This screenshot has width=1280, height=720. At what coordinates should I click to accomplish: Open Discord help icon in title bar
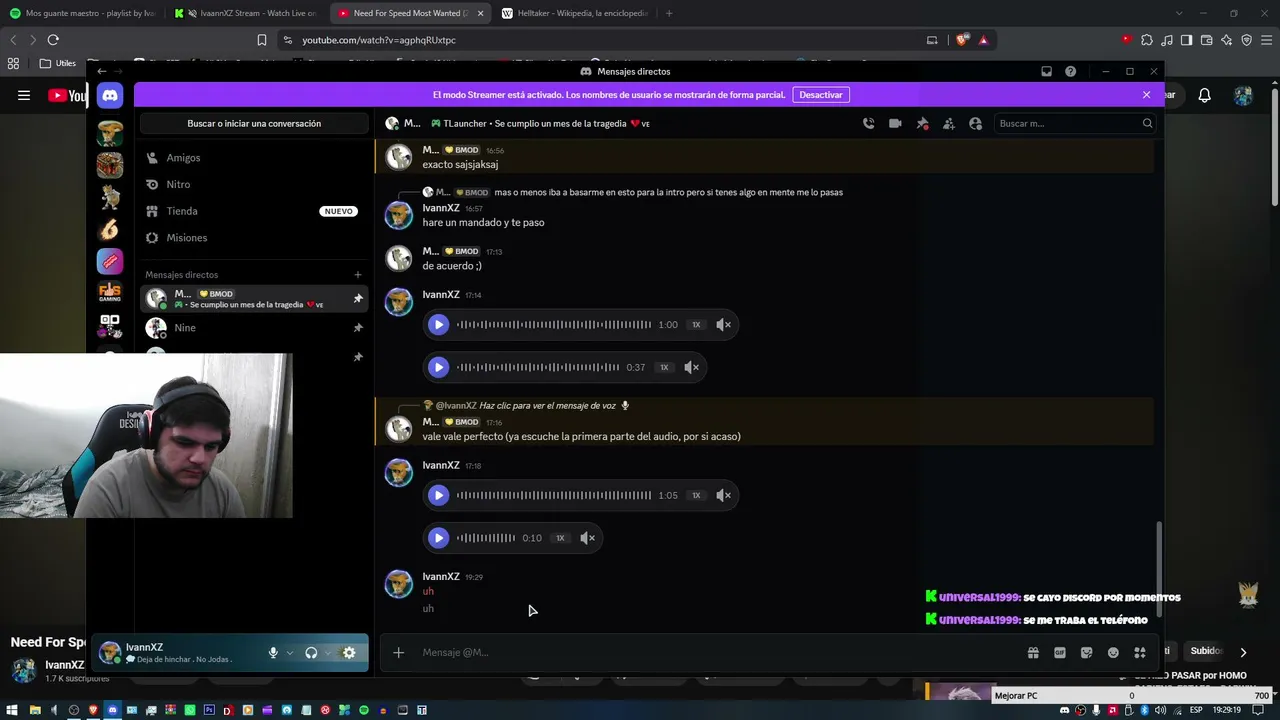click(1070, 71)
